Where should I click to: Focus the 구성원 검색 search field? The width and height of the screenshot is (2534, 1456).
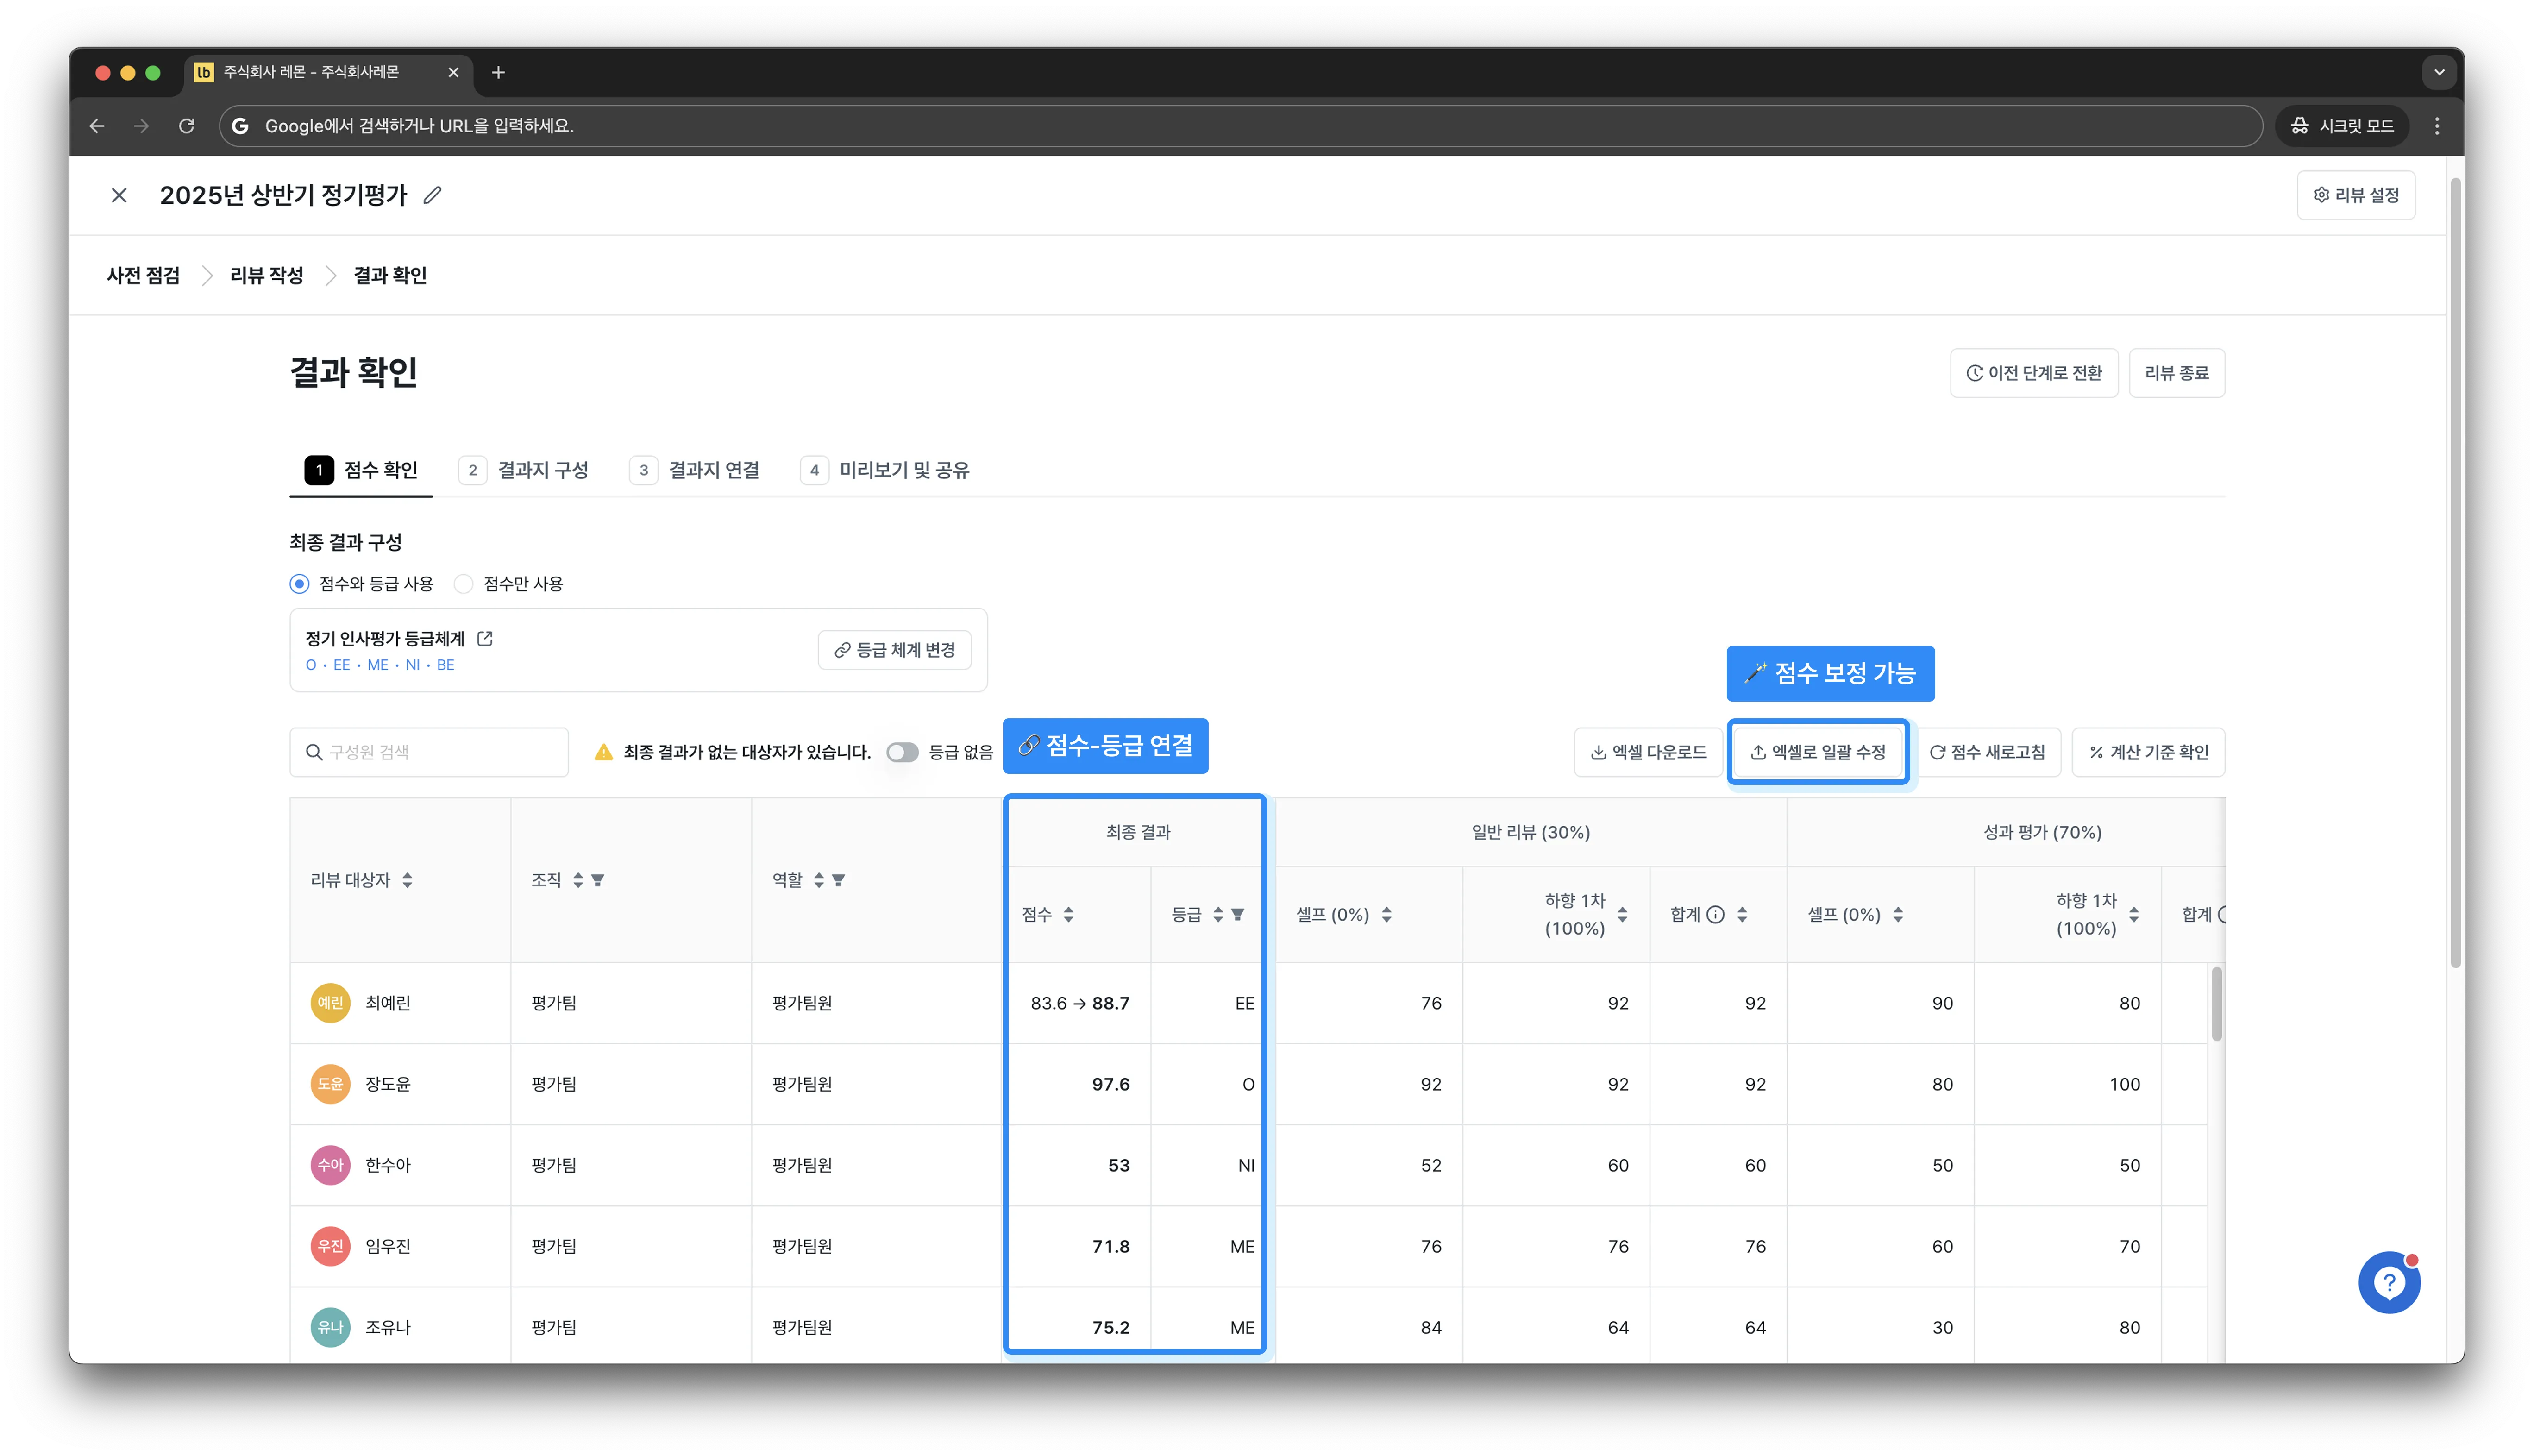pyautogui.click(x=429, y=752)
